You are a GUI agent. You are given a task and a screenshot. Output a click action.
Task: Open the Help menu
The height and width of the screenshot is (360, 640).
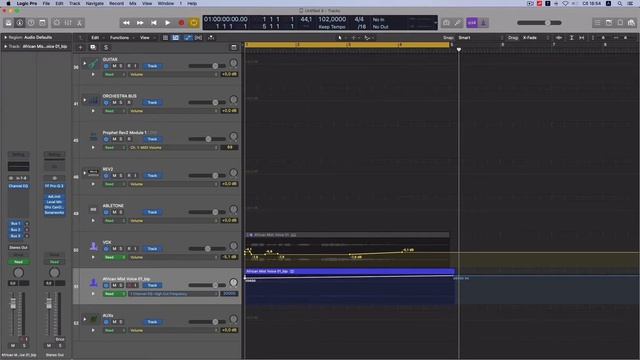pos(192,3)
